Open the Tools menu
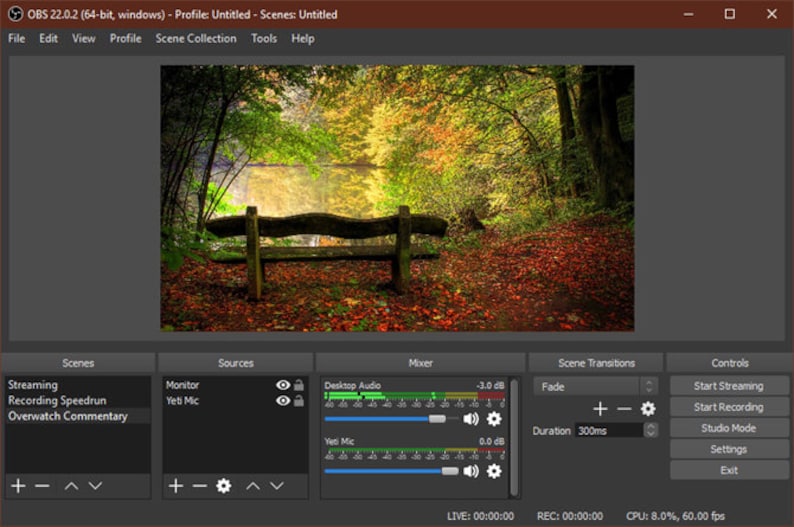This screenshot has width=794, height=527. point(264,38)
